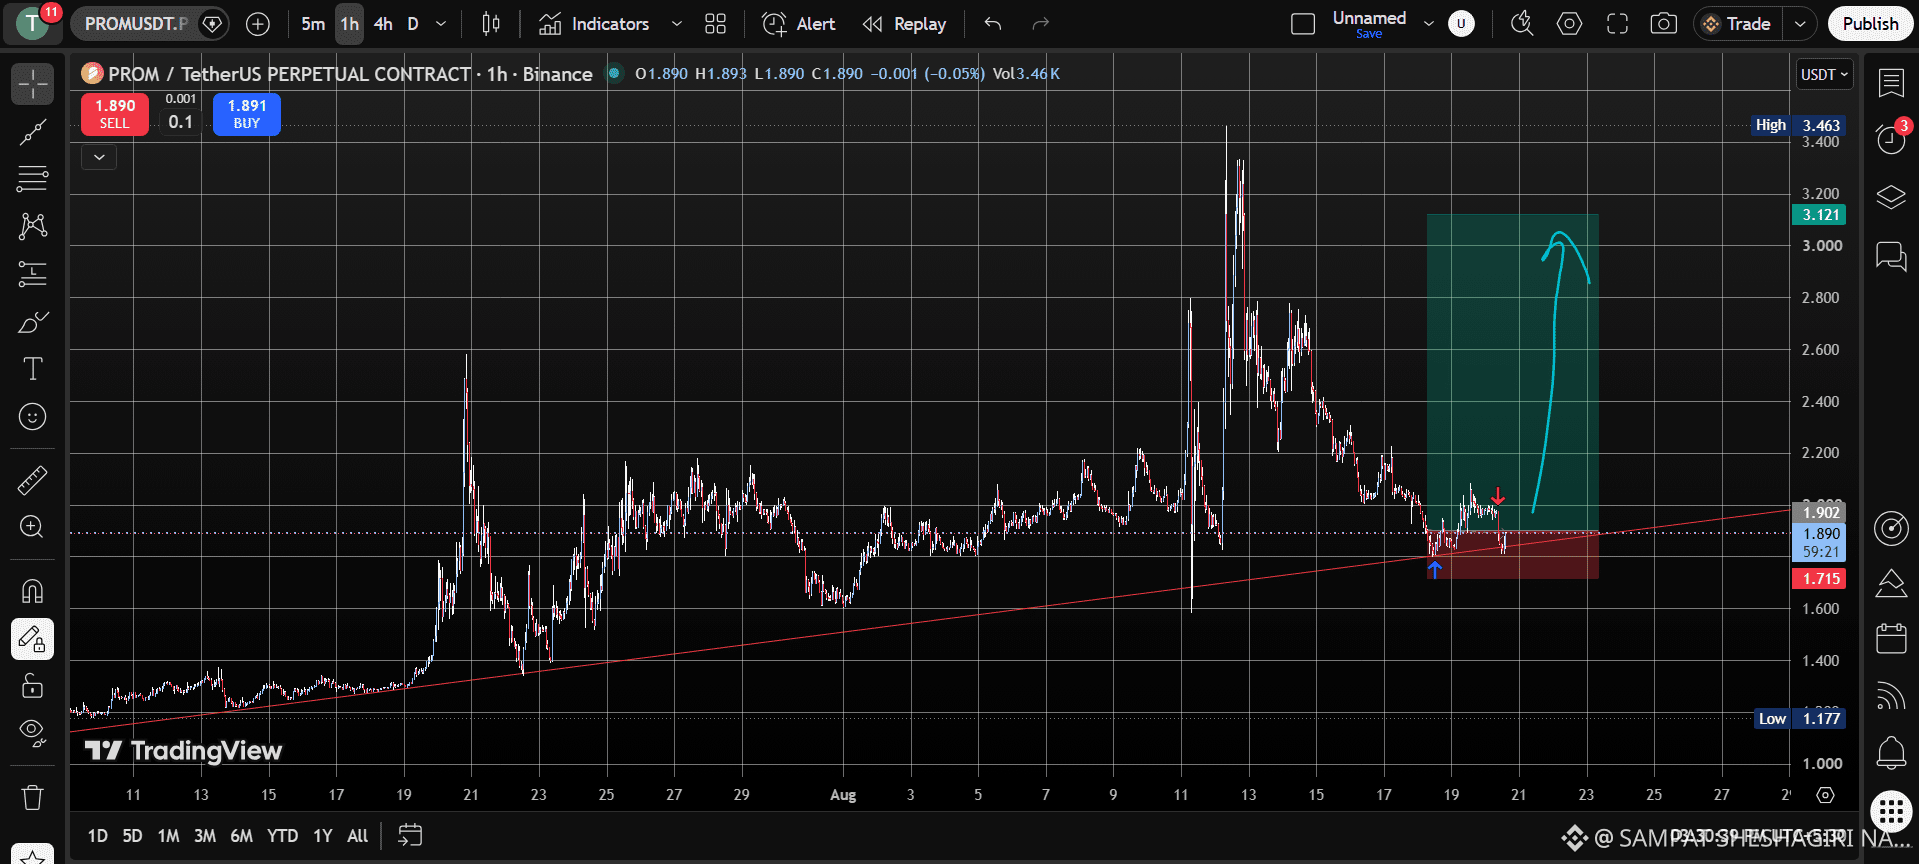The height and width of the screenshot is (864, 1919).
Task: Open the USDT currency dropdown
Action: [1824, 75]
